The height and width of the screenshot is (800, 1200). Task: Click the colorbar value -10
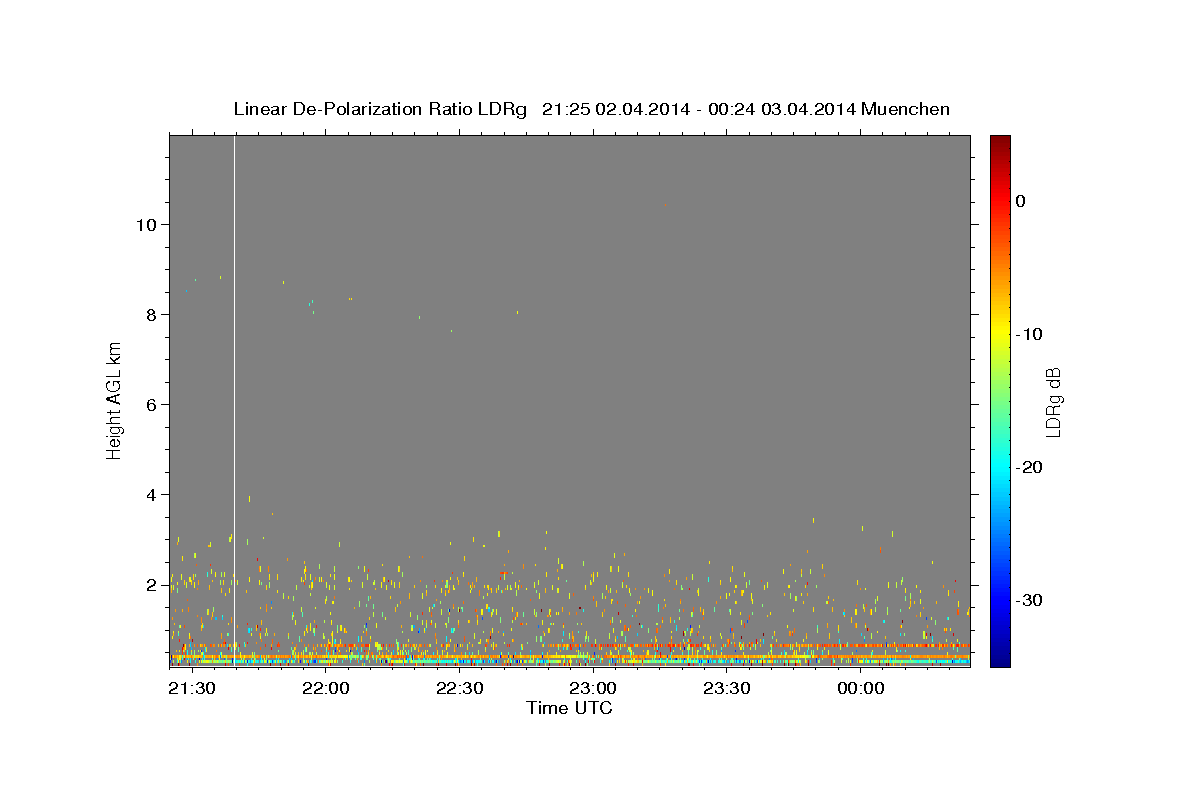pos(1030,334)
